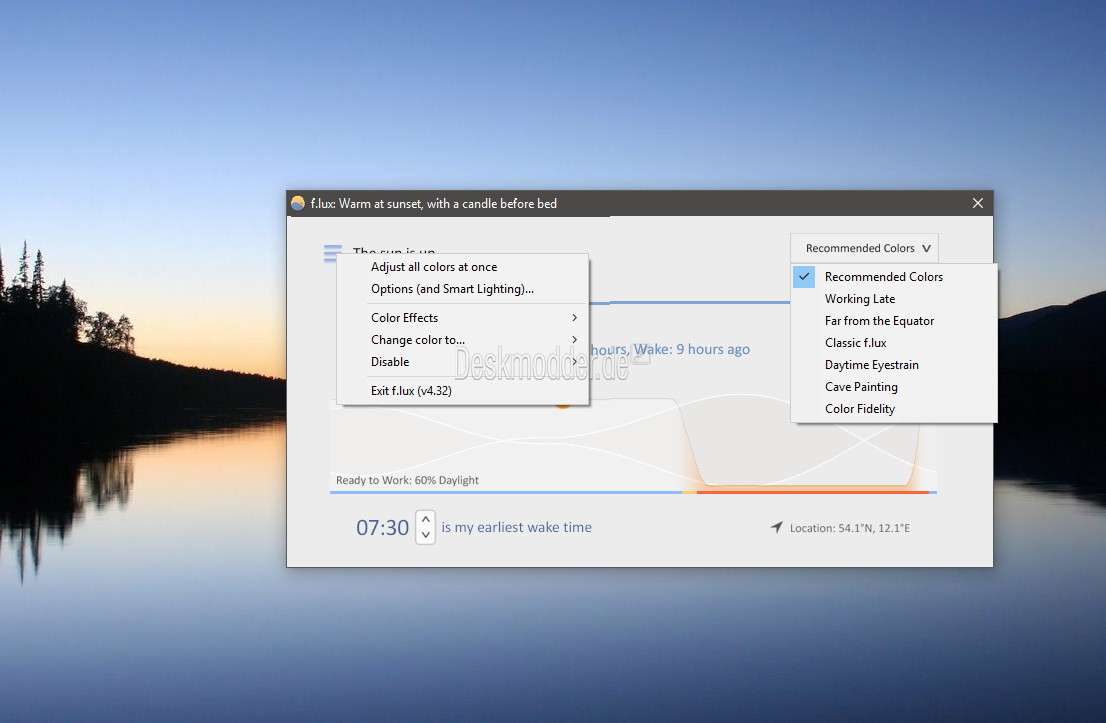
Task: Click the f.lux window title text
Action: [434, 203]
